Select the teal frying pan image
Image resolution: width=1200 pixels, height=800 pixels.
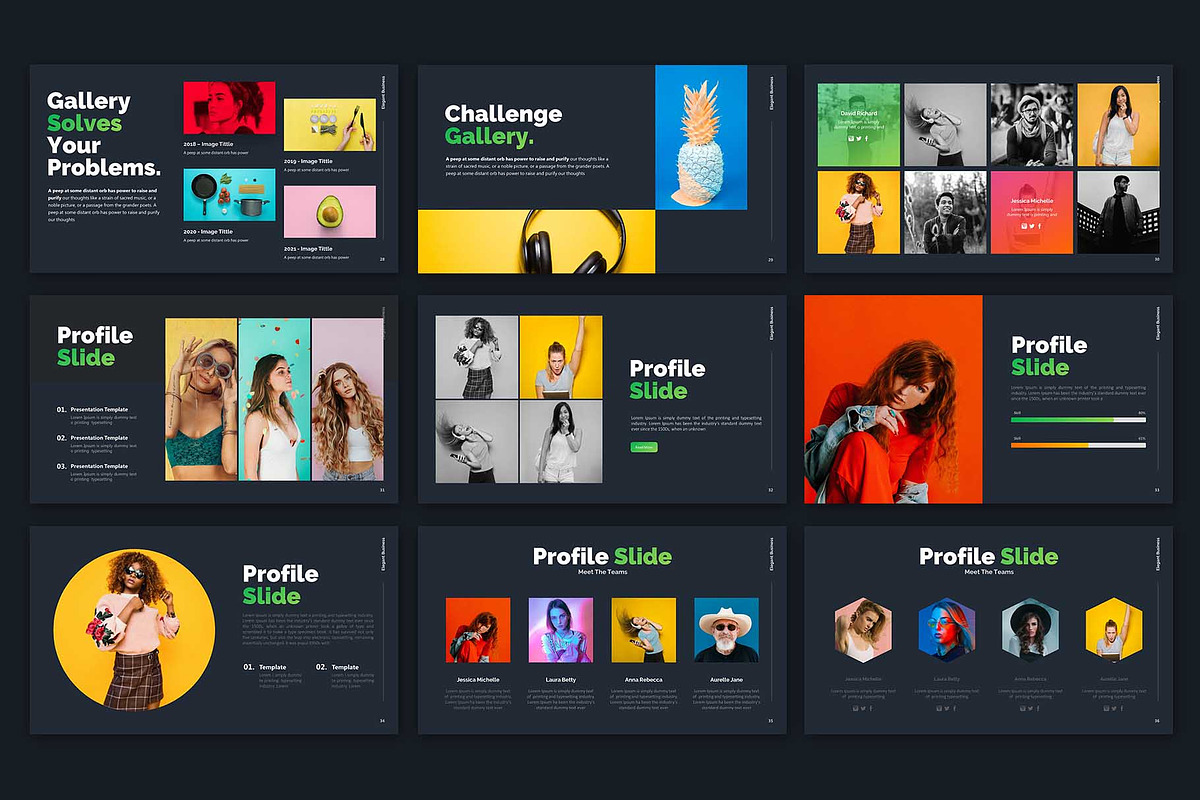(229, 194)
